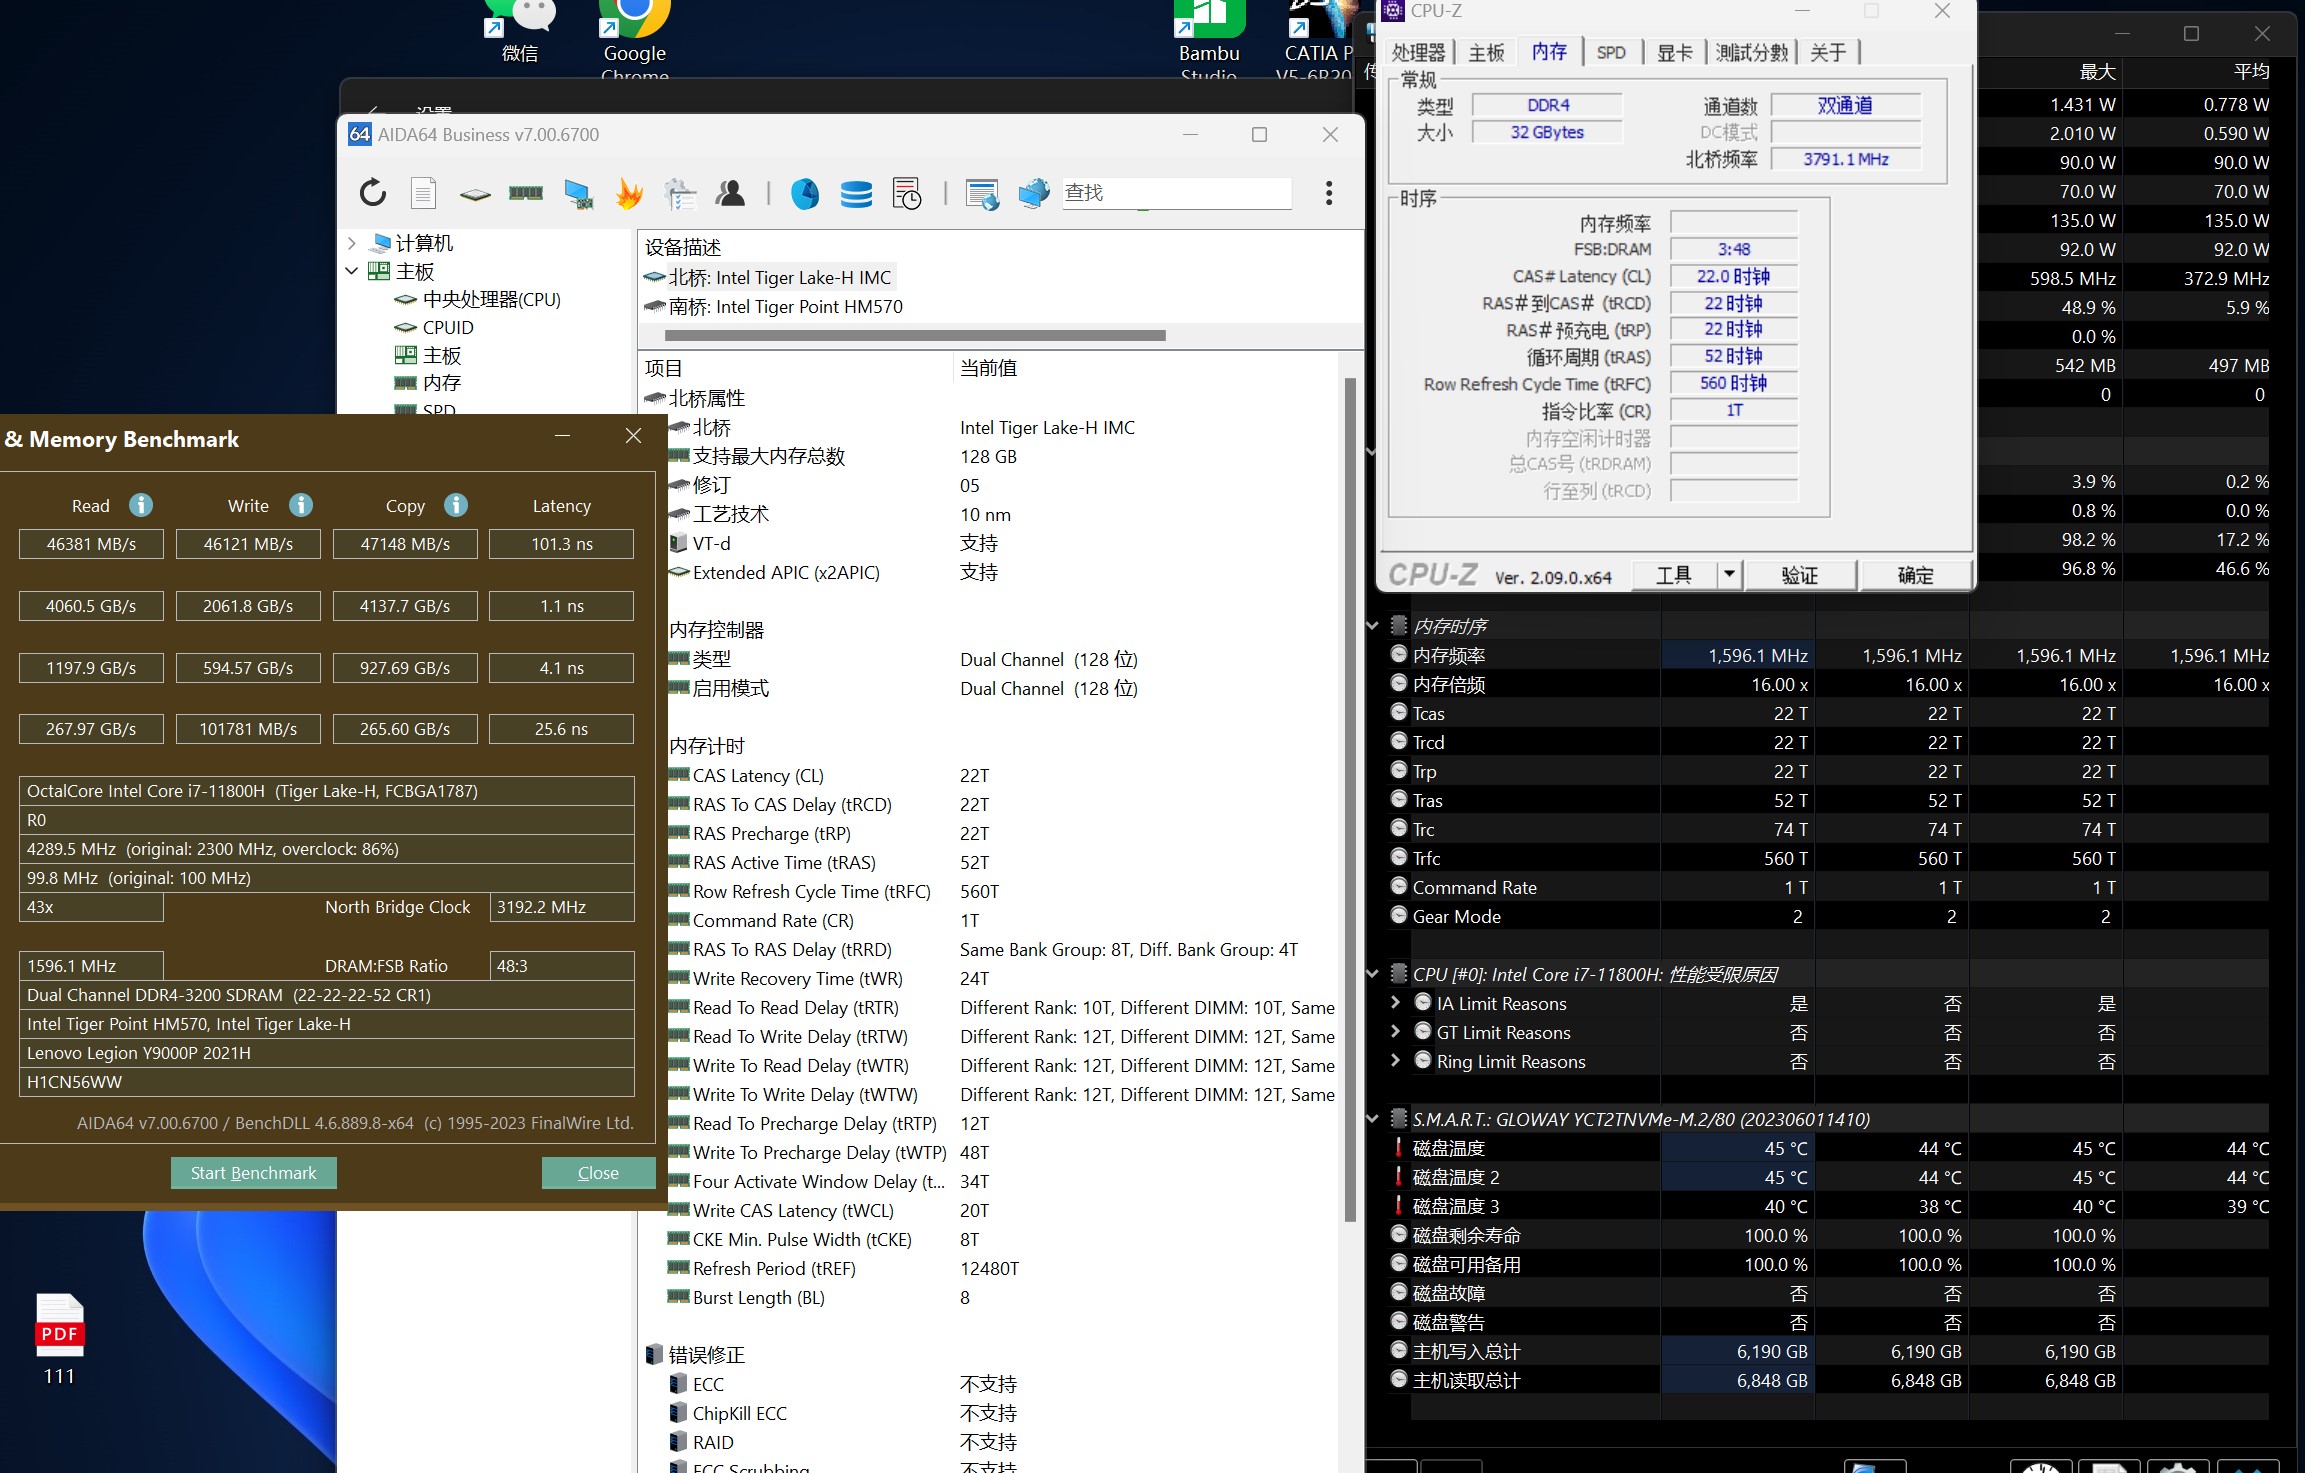Image resolution: width=2305 pixels, height=1473 pixels.
Task: Collapse the 性能受限原因 CPU section
Action: pyautogui.click(x=1373, y=974)
